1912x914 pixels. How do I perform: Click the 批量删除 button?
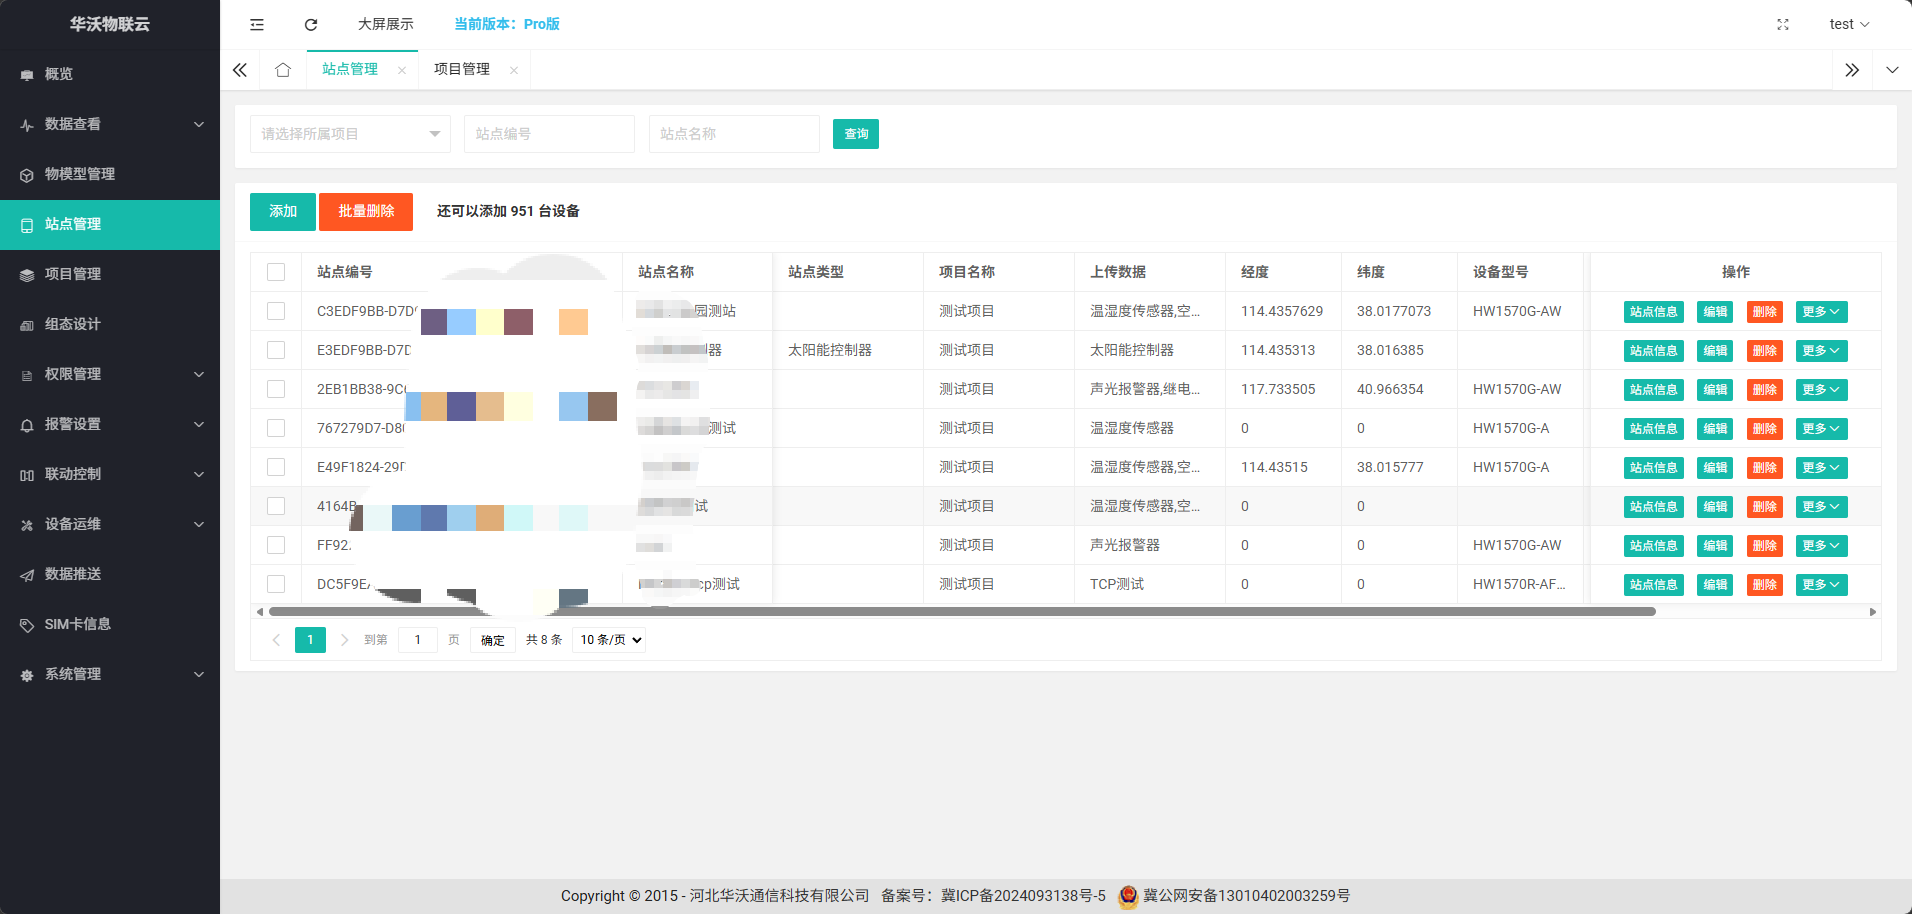point(366,211)
